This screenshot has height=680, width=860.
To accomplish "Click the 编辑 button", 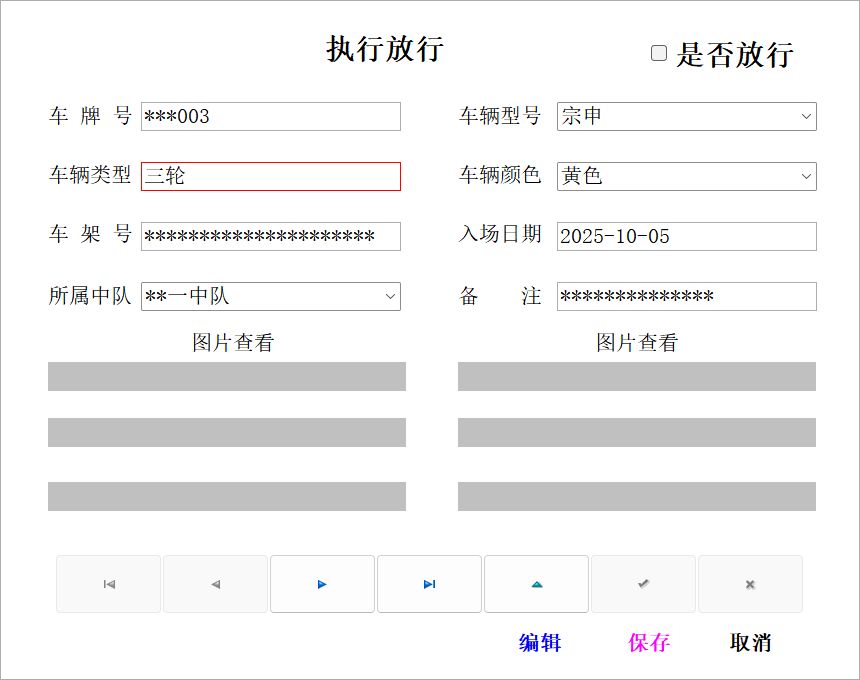I will [540, 642].
